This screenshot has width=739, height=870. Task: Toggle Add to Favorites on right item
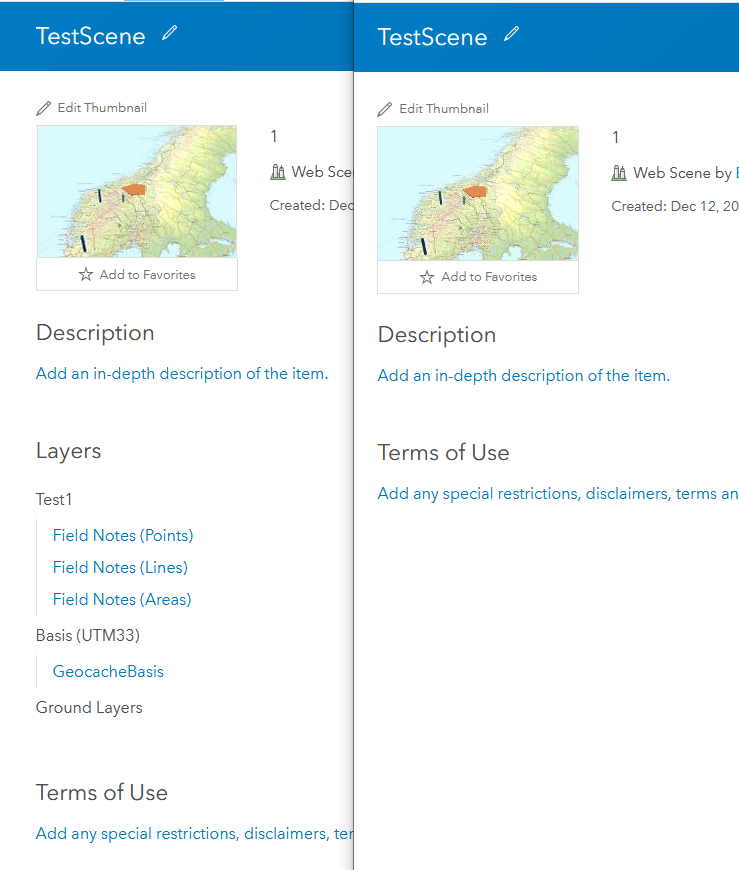point(488,276)
